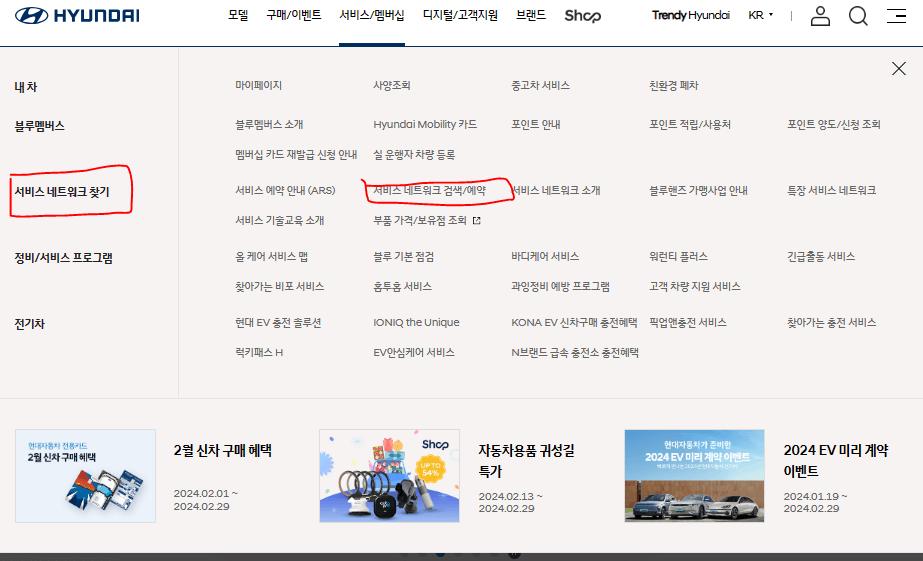Viewport: 923px width, 561px height.
Task: Open 찾아가는 충전 서비스 link
Action: point(831,322)
